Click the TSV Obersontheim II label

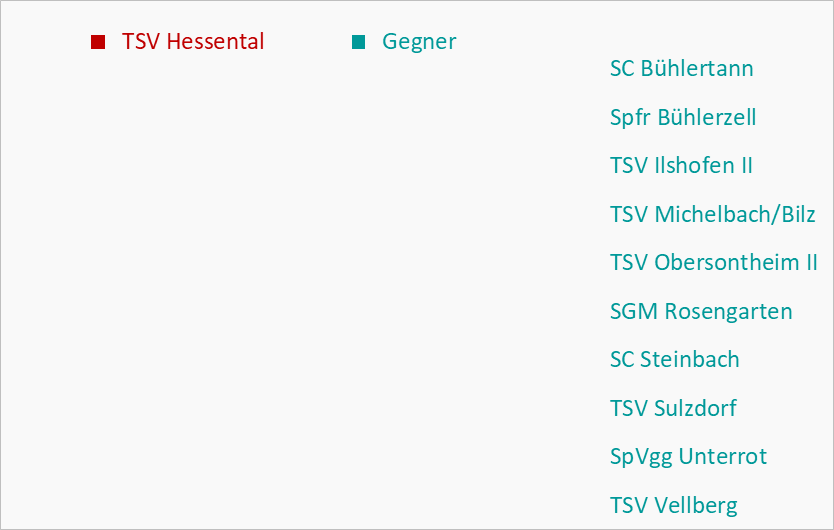coord(713,263)
